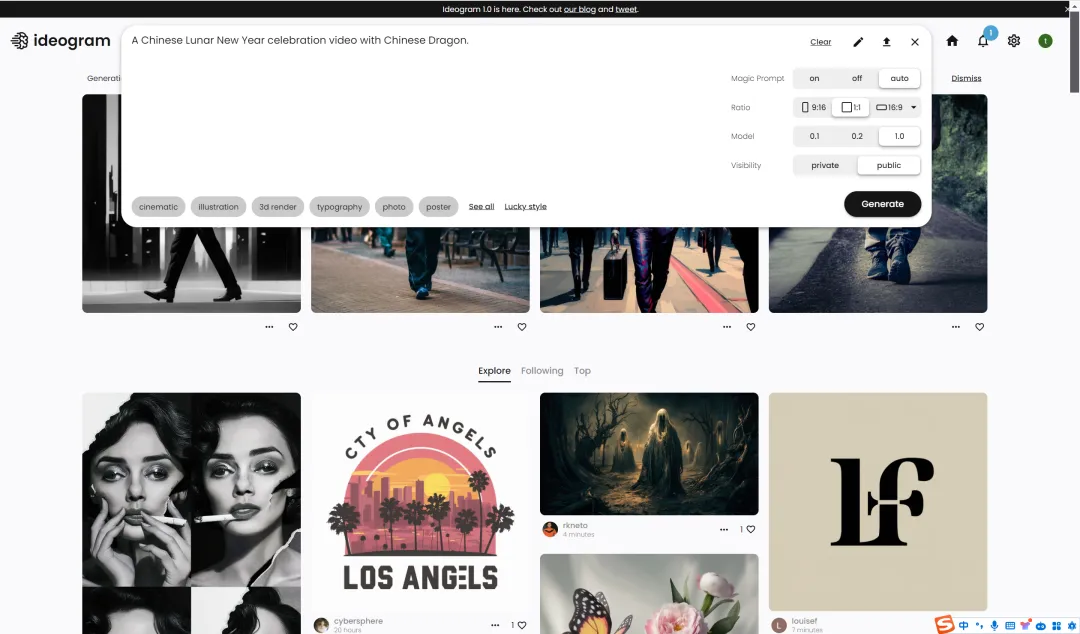
Task: Switch to the Top tab
Action: pos(582,371)
